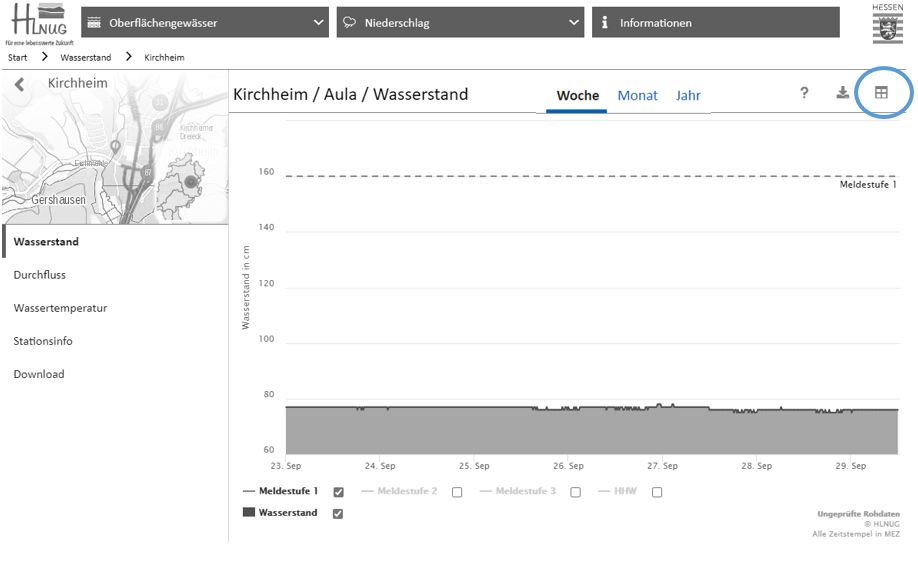This screenshot has width=918, height=573.
Task: Click the Start breadcrumb link
Action: (17, 58)
